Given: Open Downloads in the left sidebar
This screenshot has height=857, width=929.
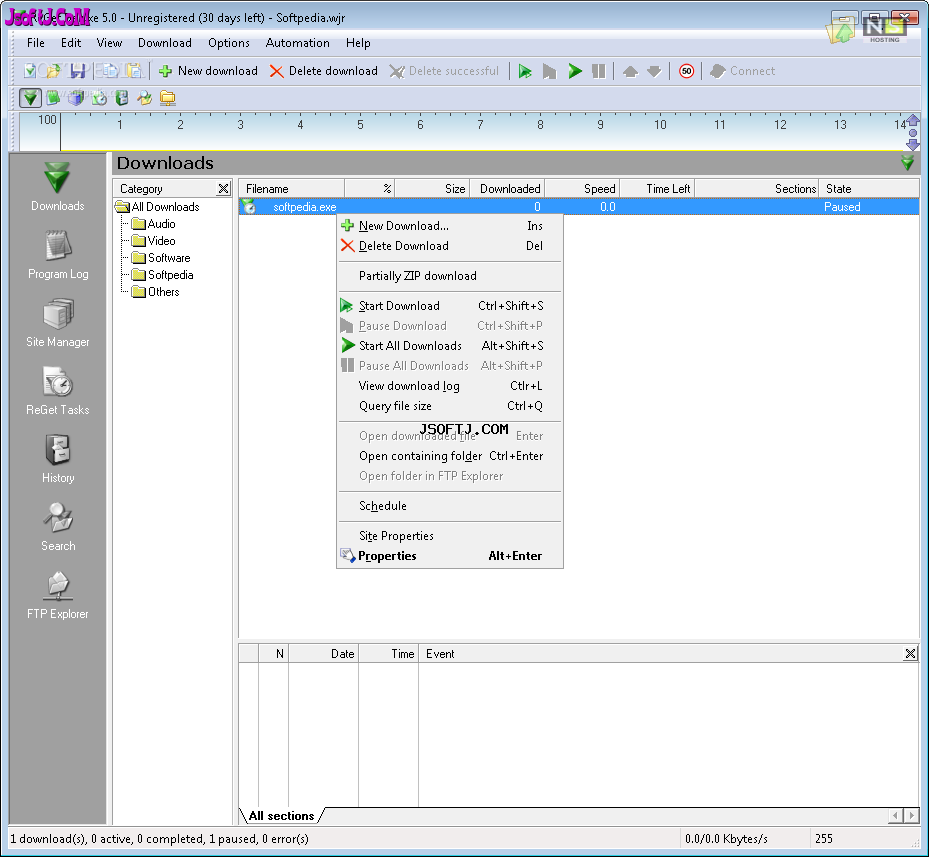Looking at the screenshot, I should click(x=57, y=187).
